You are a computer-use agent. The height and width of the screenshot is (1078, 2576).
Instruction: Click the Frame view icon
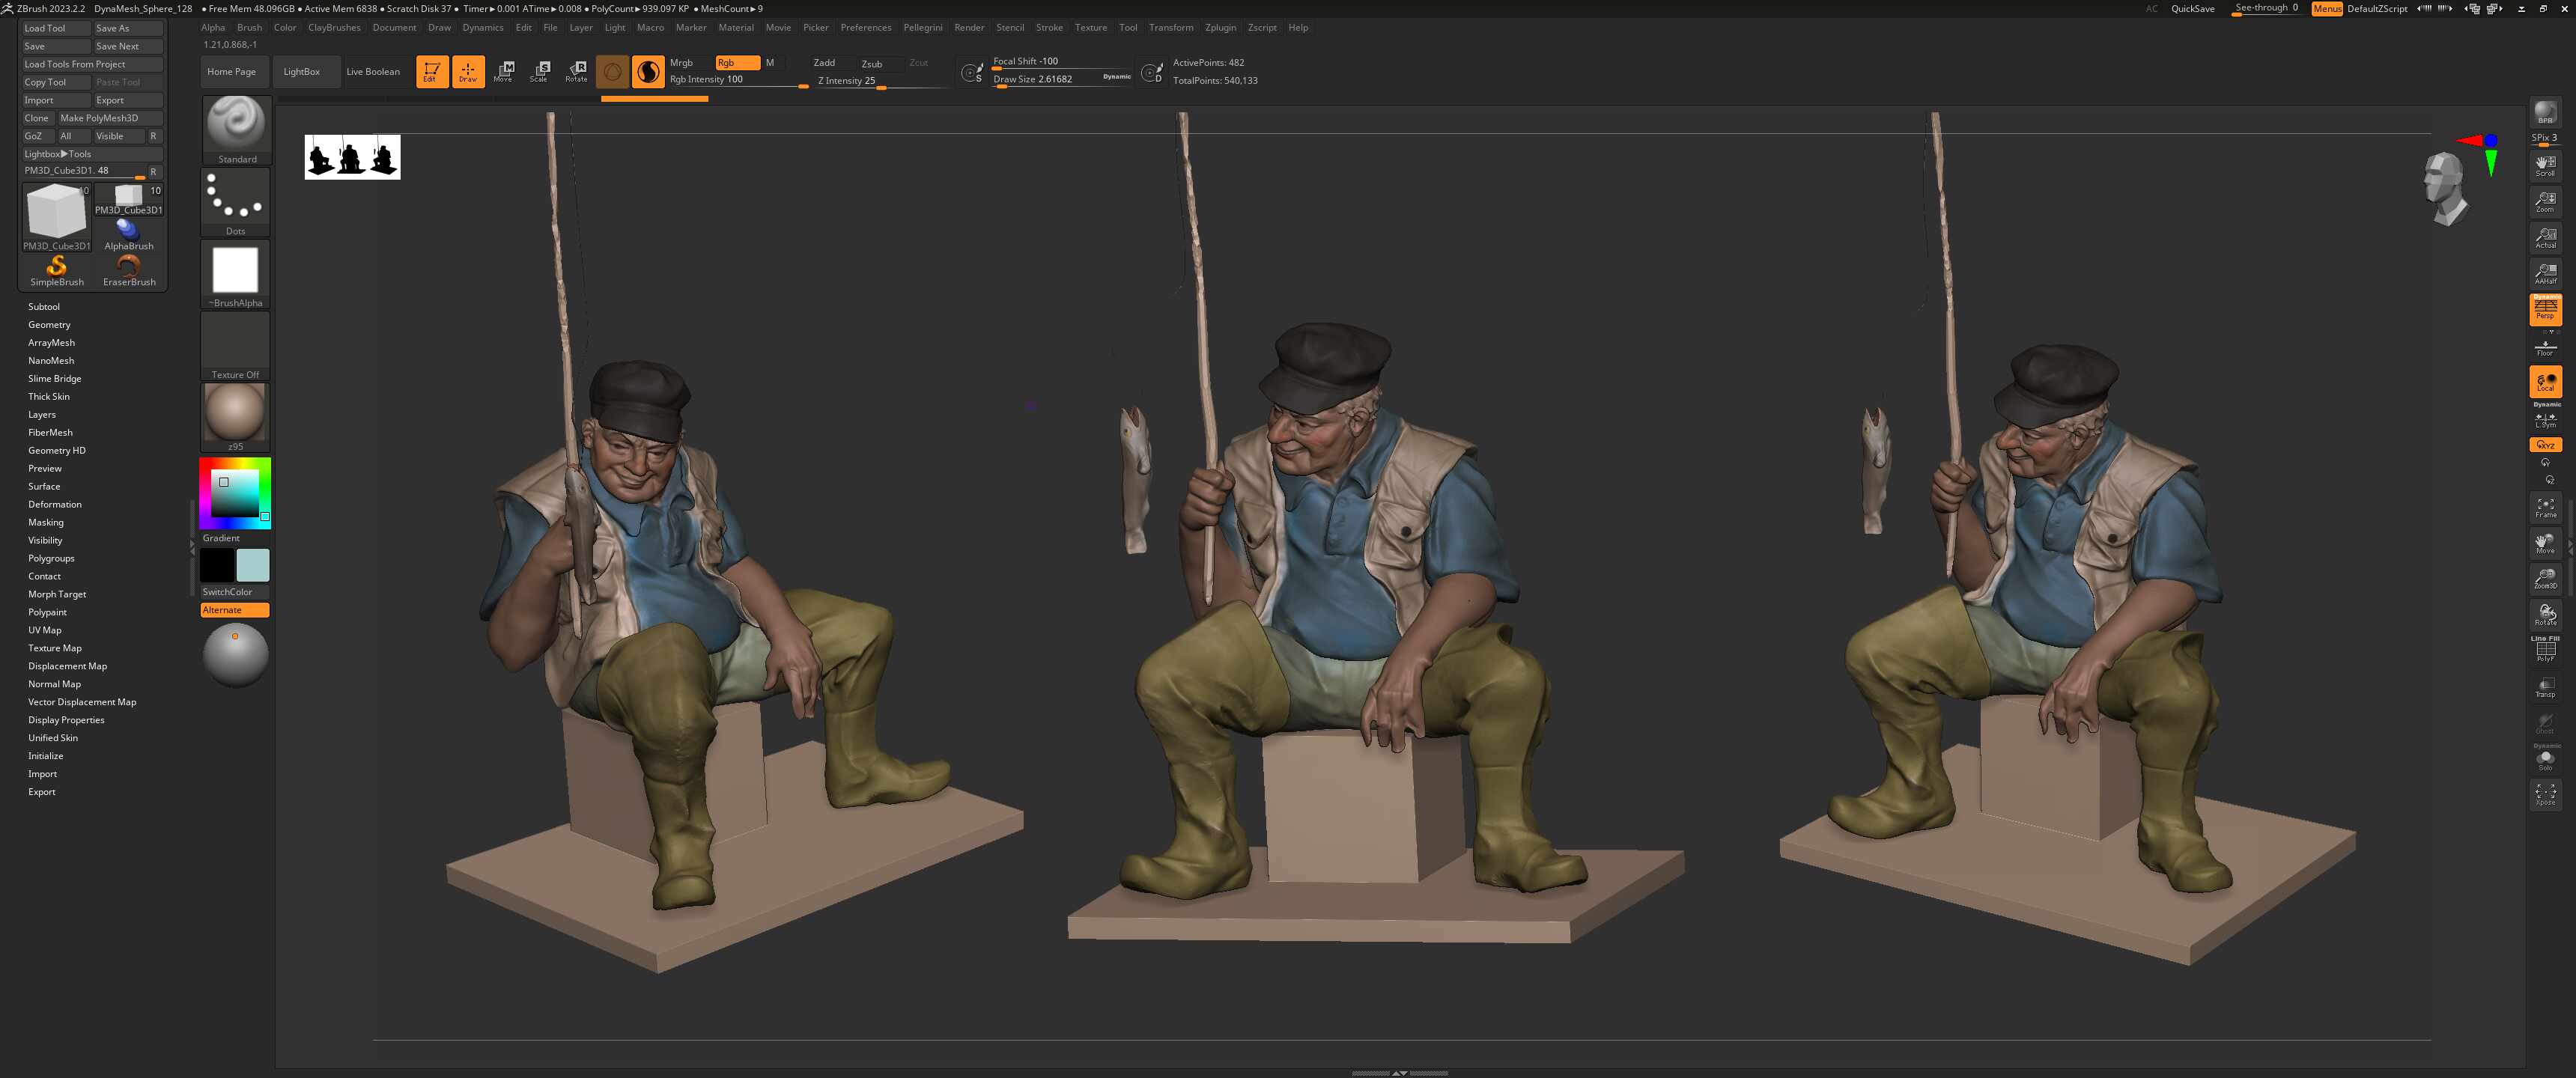click(x=2544, y=507)
